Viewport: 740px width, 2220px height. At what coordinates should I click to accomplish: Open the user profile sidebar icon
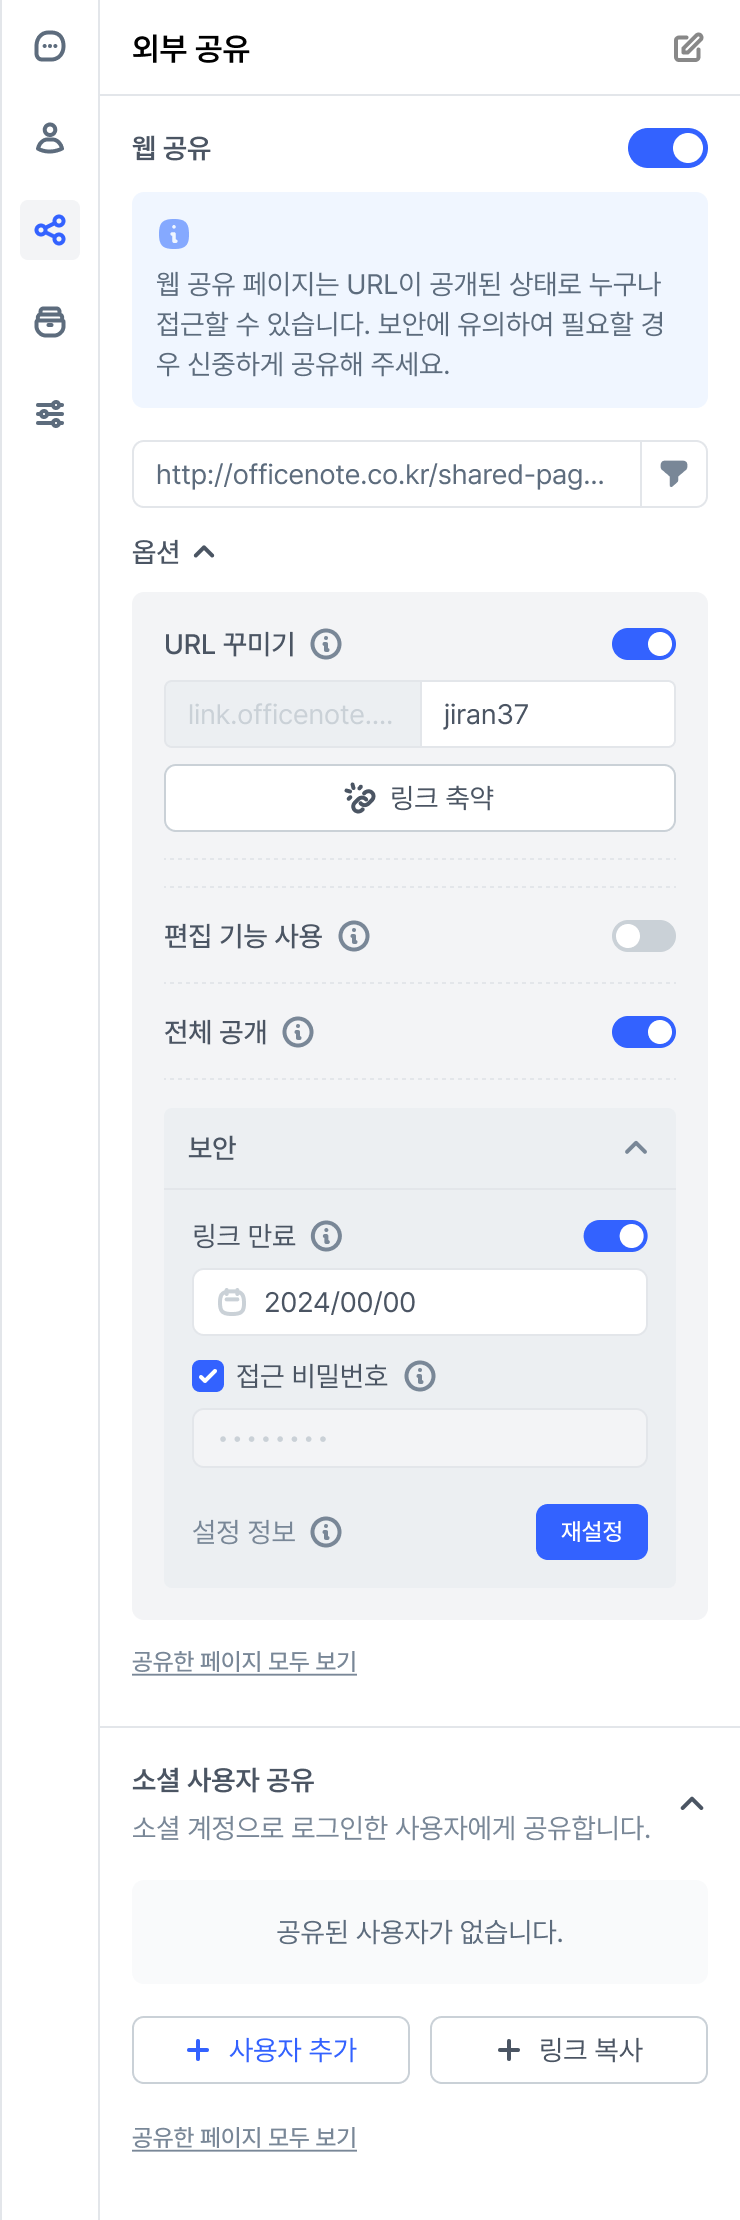pyautogui.click(x=50, y=138)
